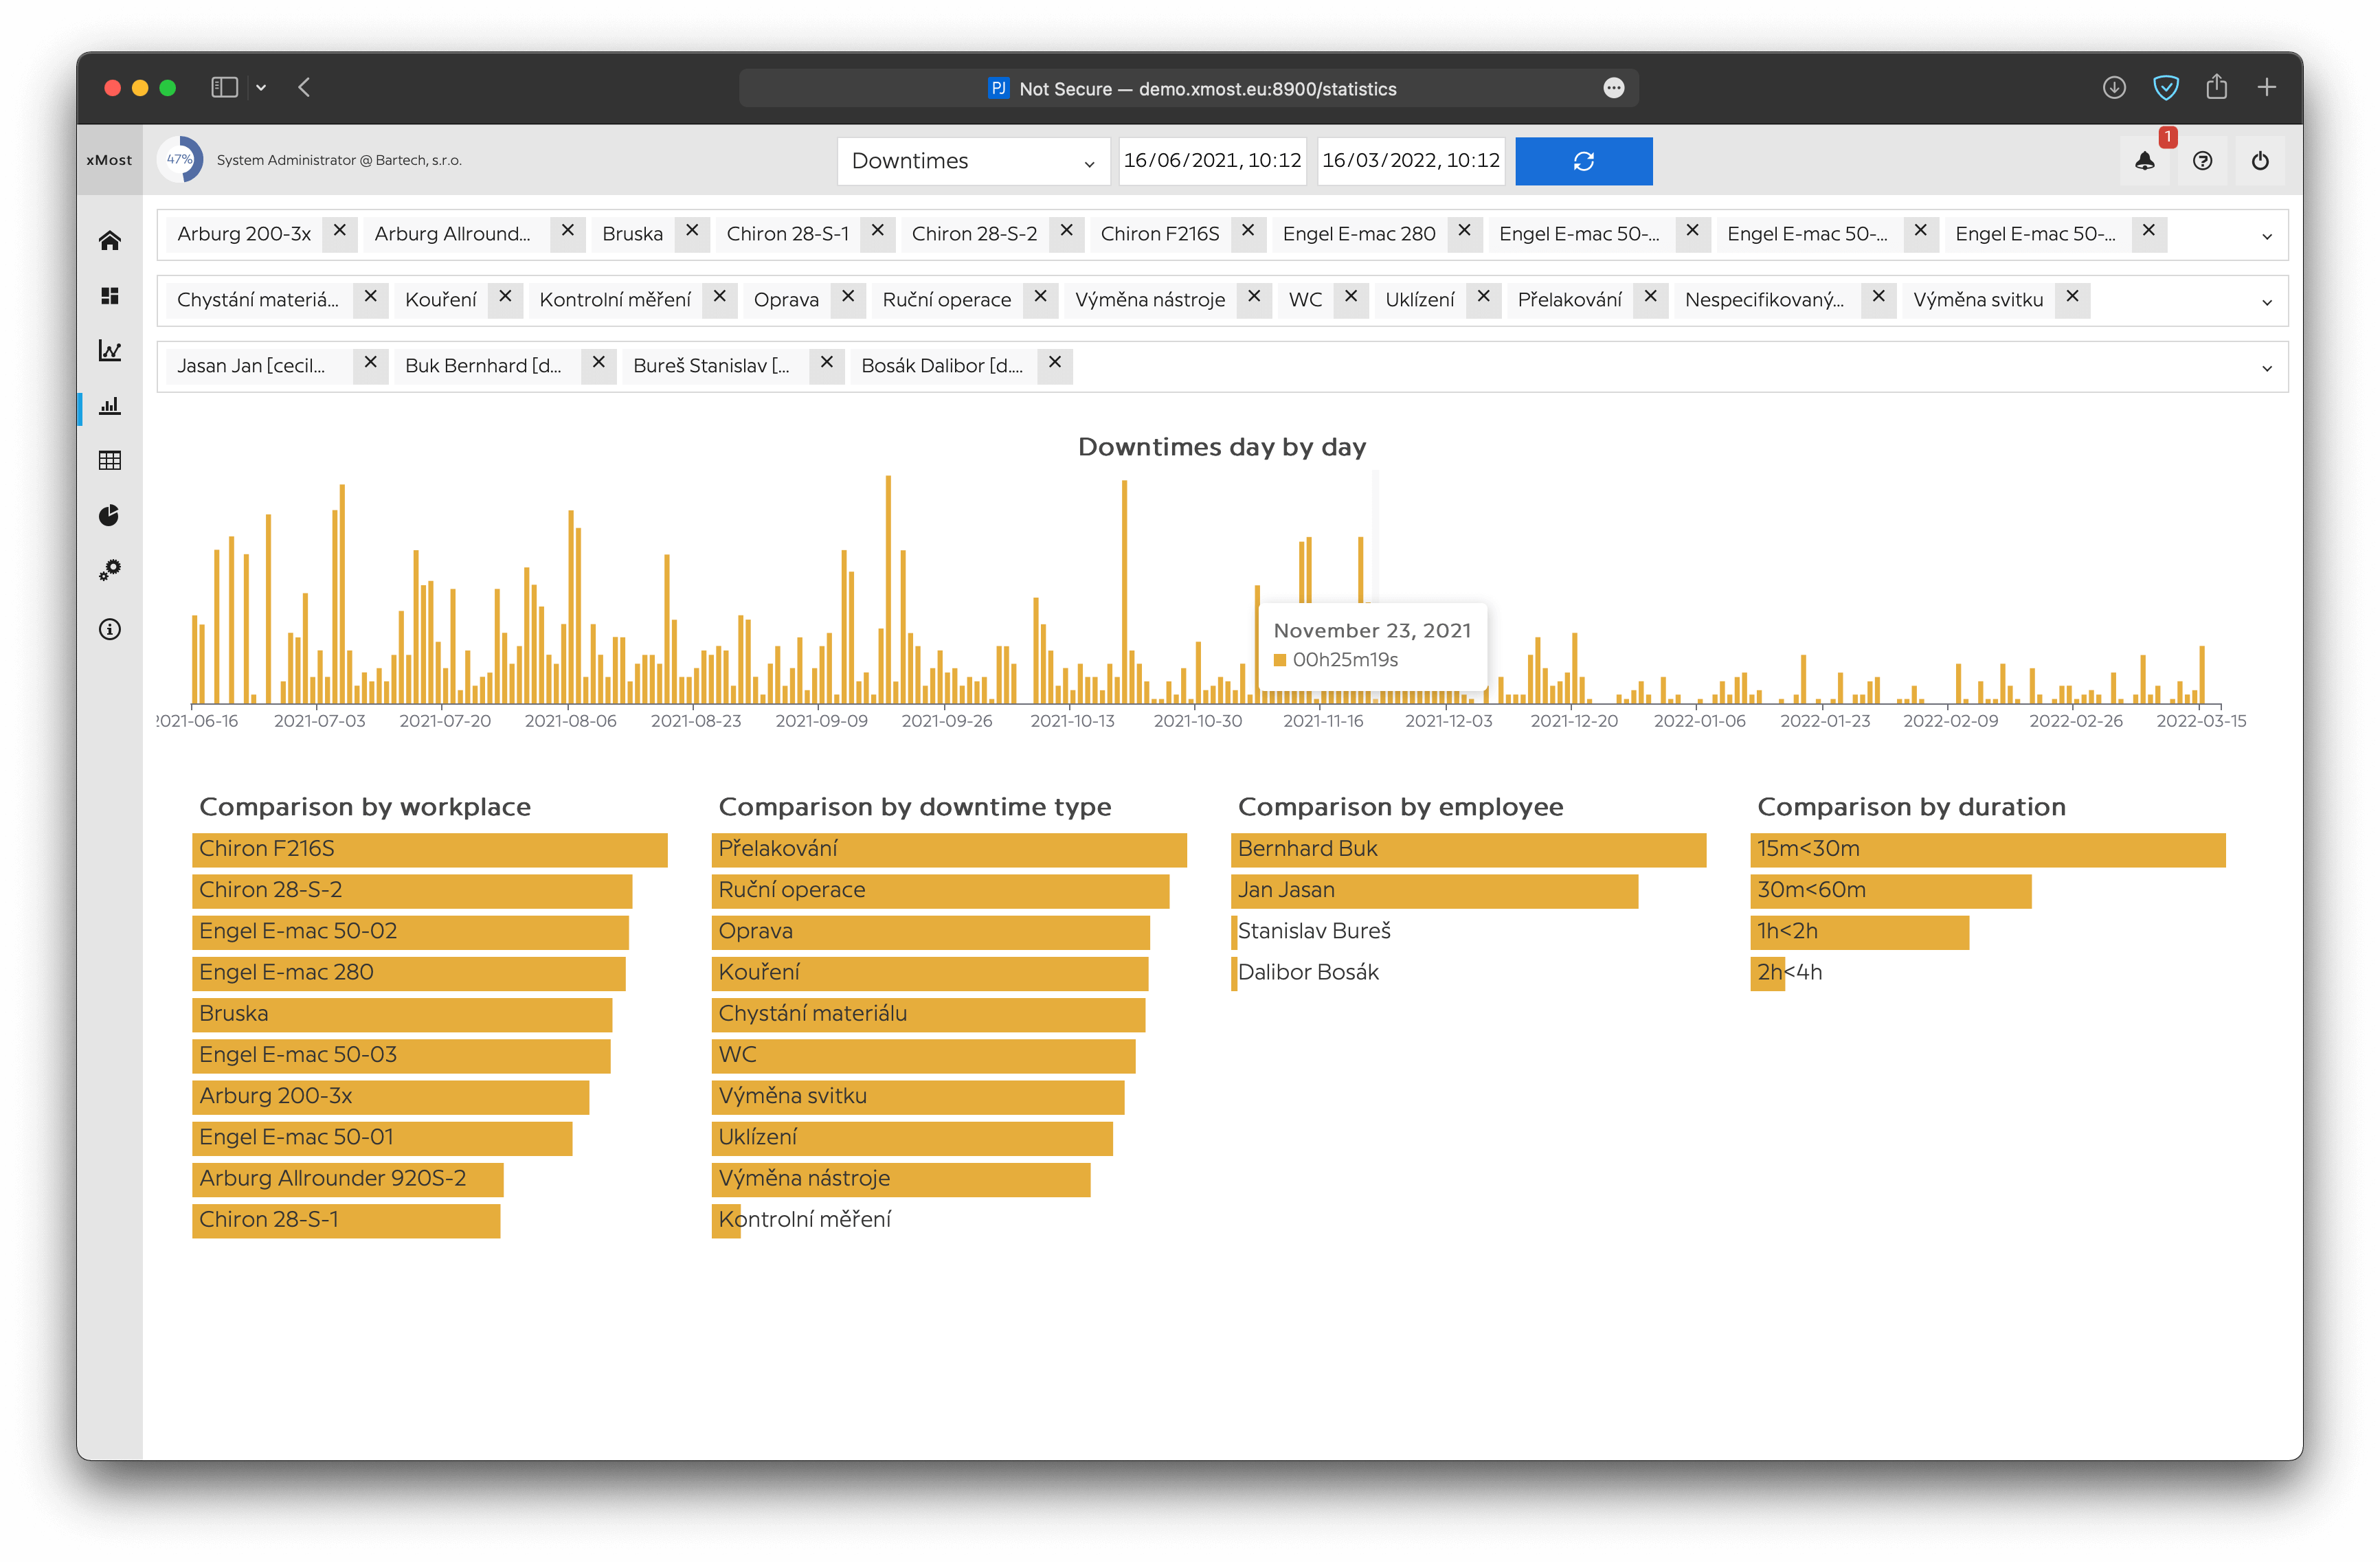Click the dashboard tiles sidebar icon
2380x1562 pixels.
[110, 295]
